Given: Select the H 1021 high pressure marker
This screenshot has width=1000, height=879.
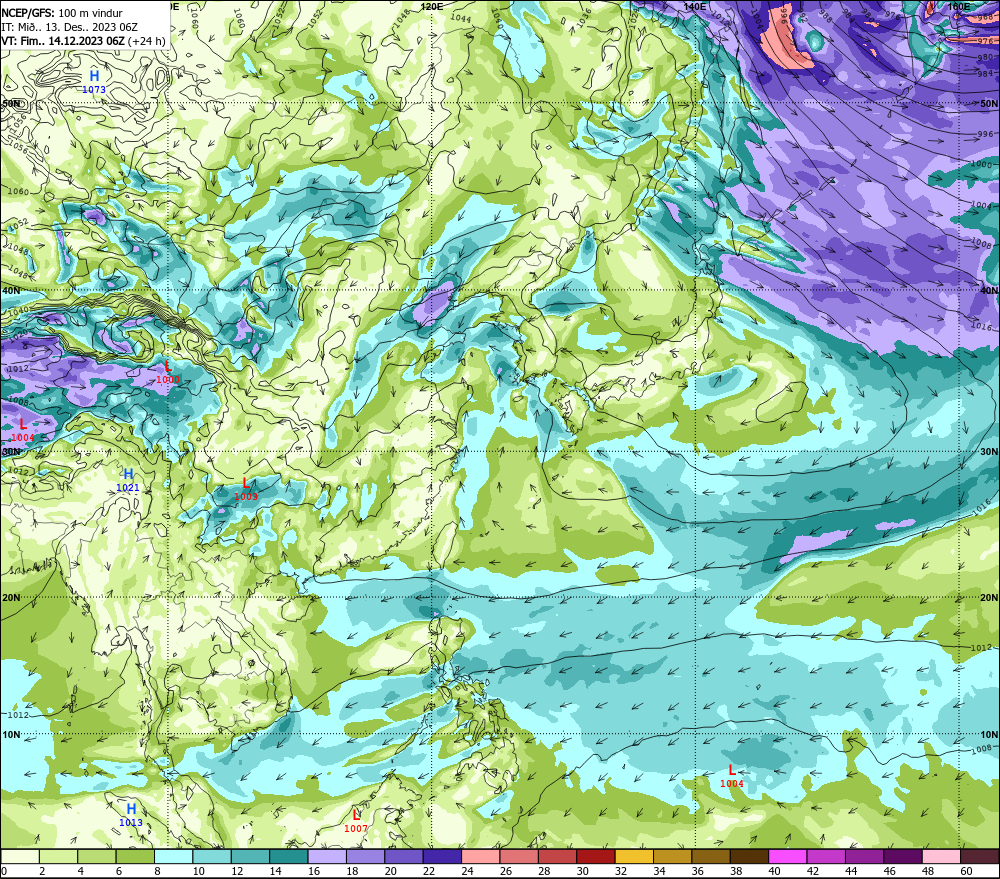Looking at the screenshot, I should pyautogui.click(x=128, y=480).
